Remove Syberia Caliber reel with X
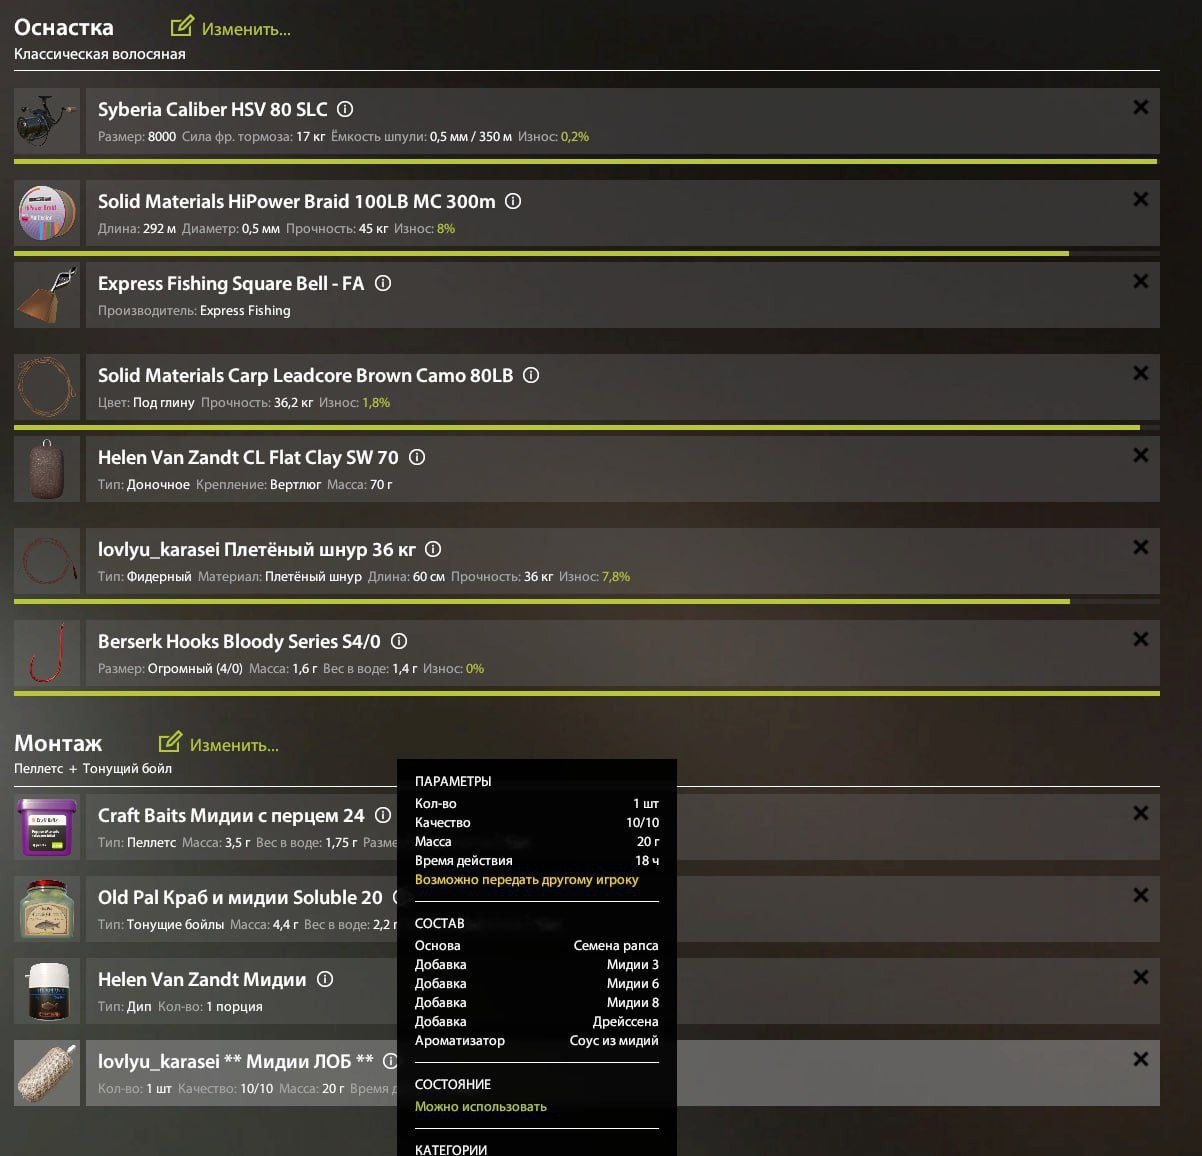Viewport: 1202px width, 1156px height. [x=1140, y=107]
